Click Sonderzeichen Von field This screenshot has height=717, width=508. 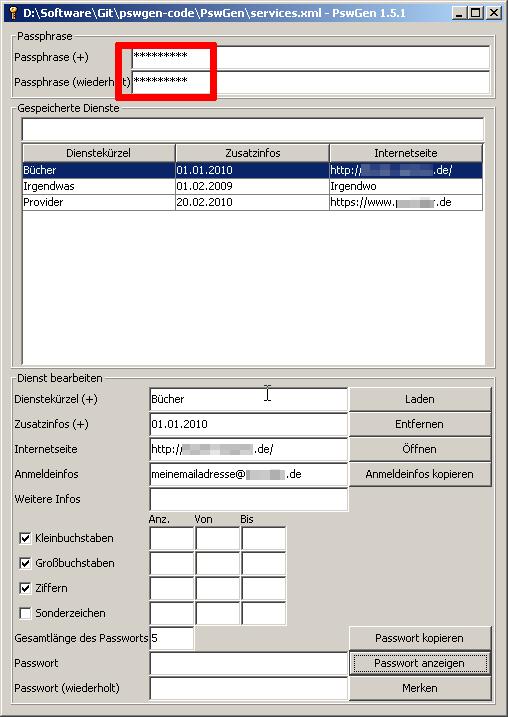pyautogui.click(x=218, y=613)
